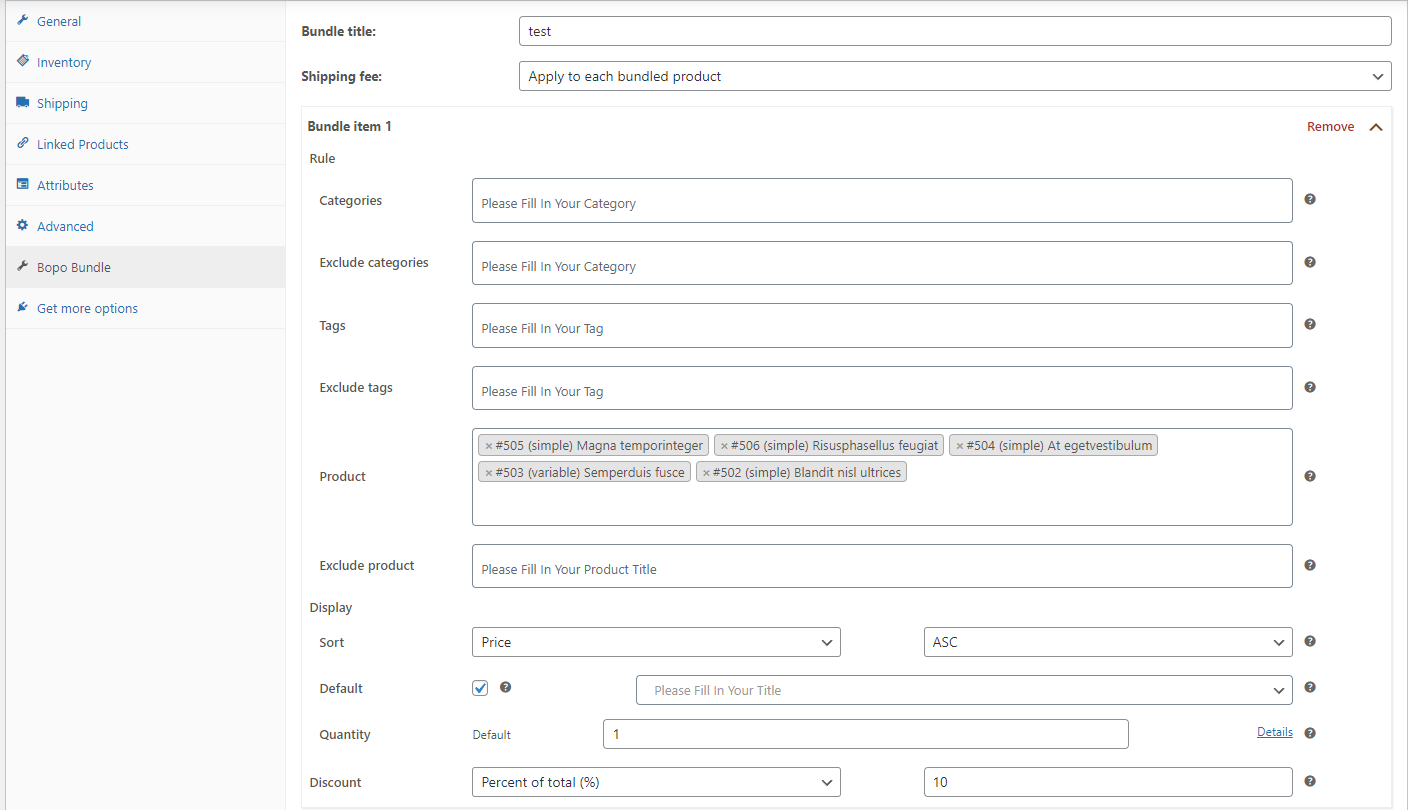Open the Advanced tab

[146, 226]
